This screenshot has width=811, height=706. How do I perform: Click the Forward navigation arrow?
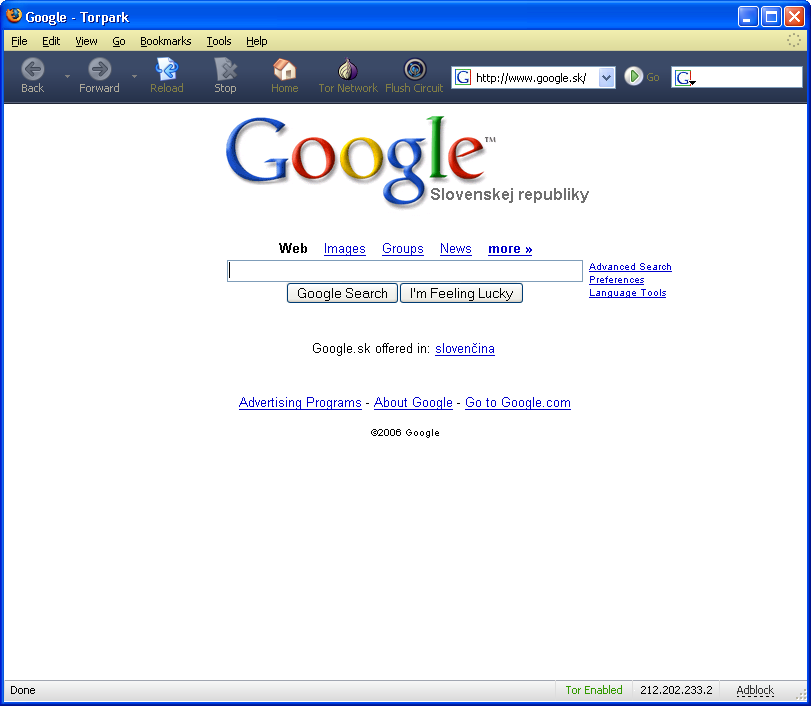99,69
